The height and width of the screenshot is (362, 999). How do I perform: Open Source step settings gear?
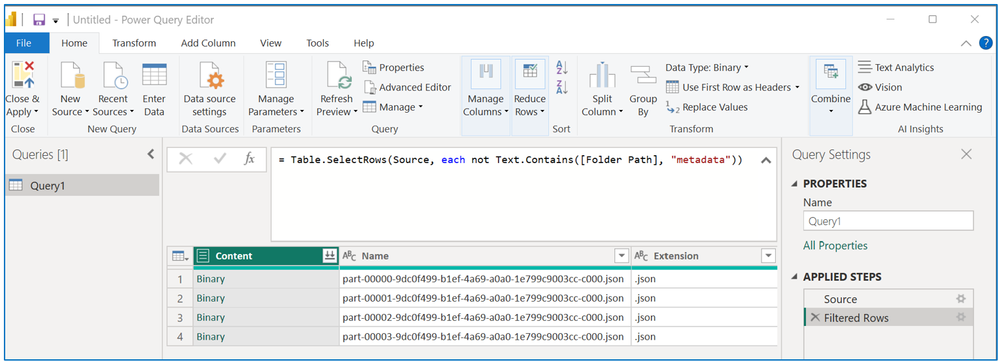(961, 298)
